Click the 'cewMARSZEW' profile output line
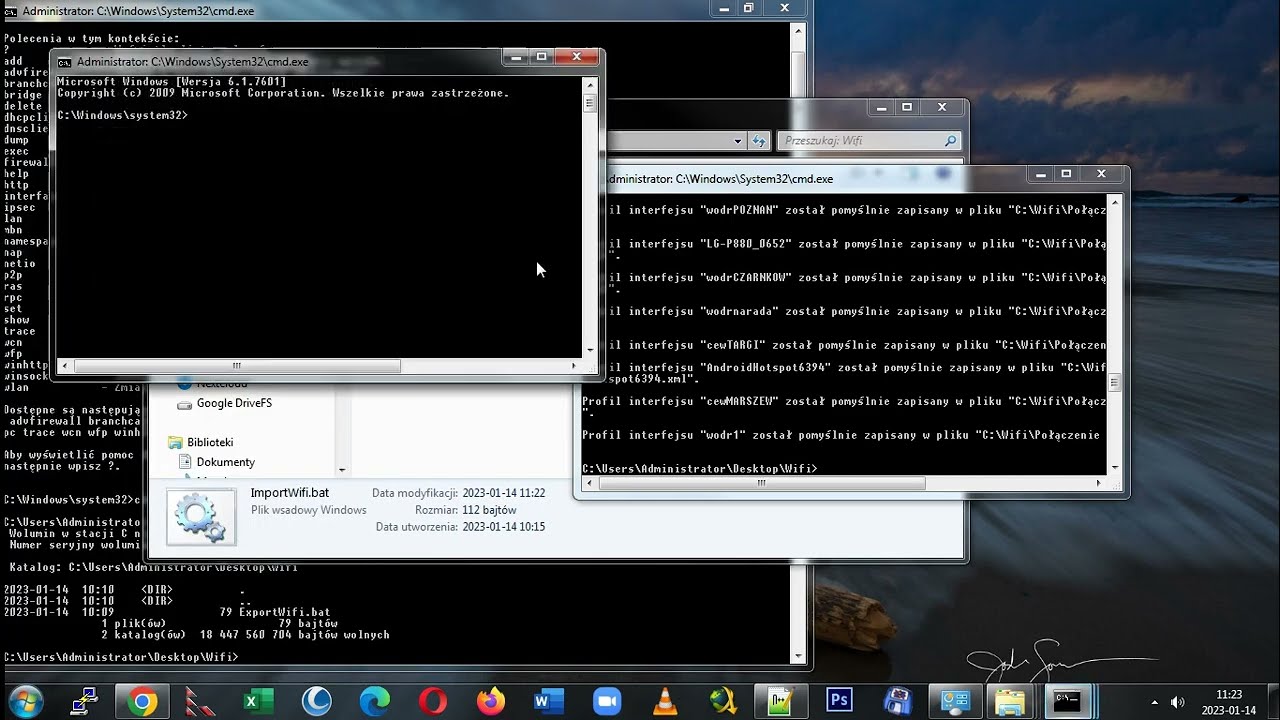Viewport: 1280px width, 720px height. pyautogui.click(x=844, y=401)
